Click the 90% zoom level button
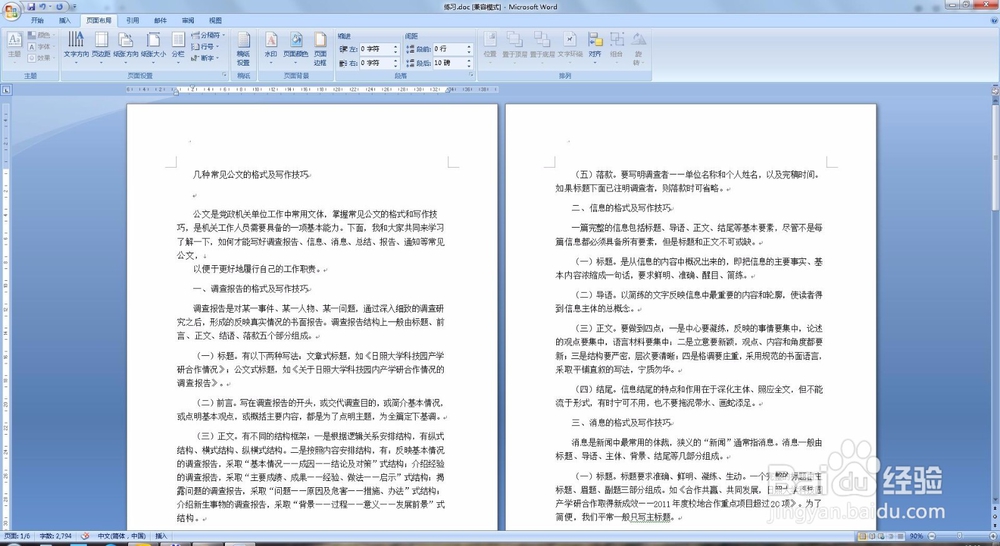Image resolution: width=1000 pixels, height=546 pixels. [916, 536]
